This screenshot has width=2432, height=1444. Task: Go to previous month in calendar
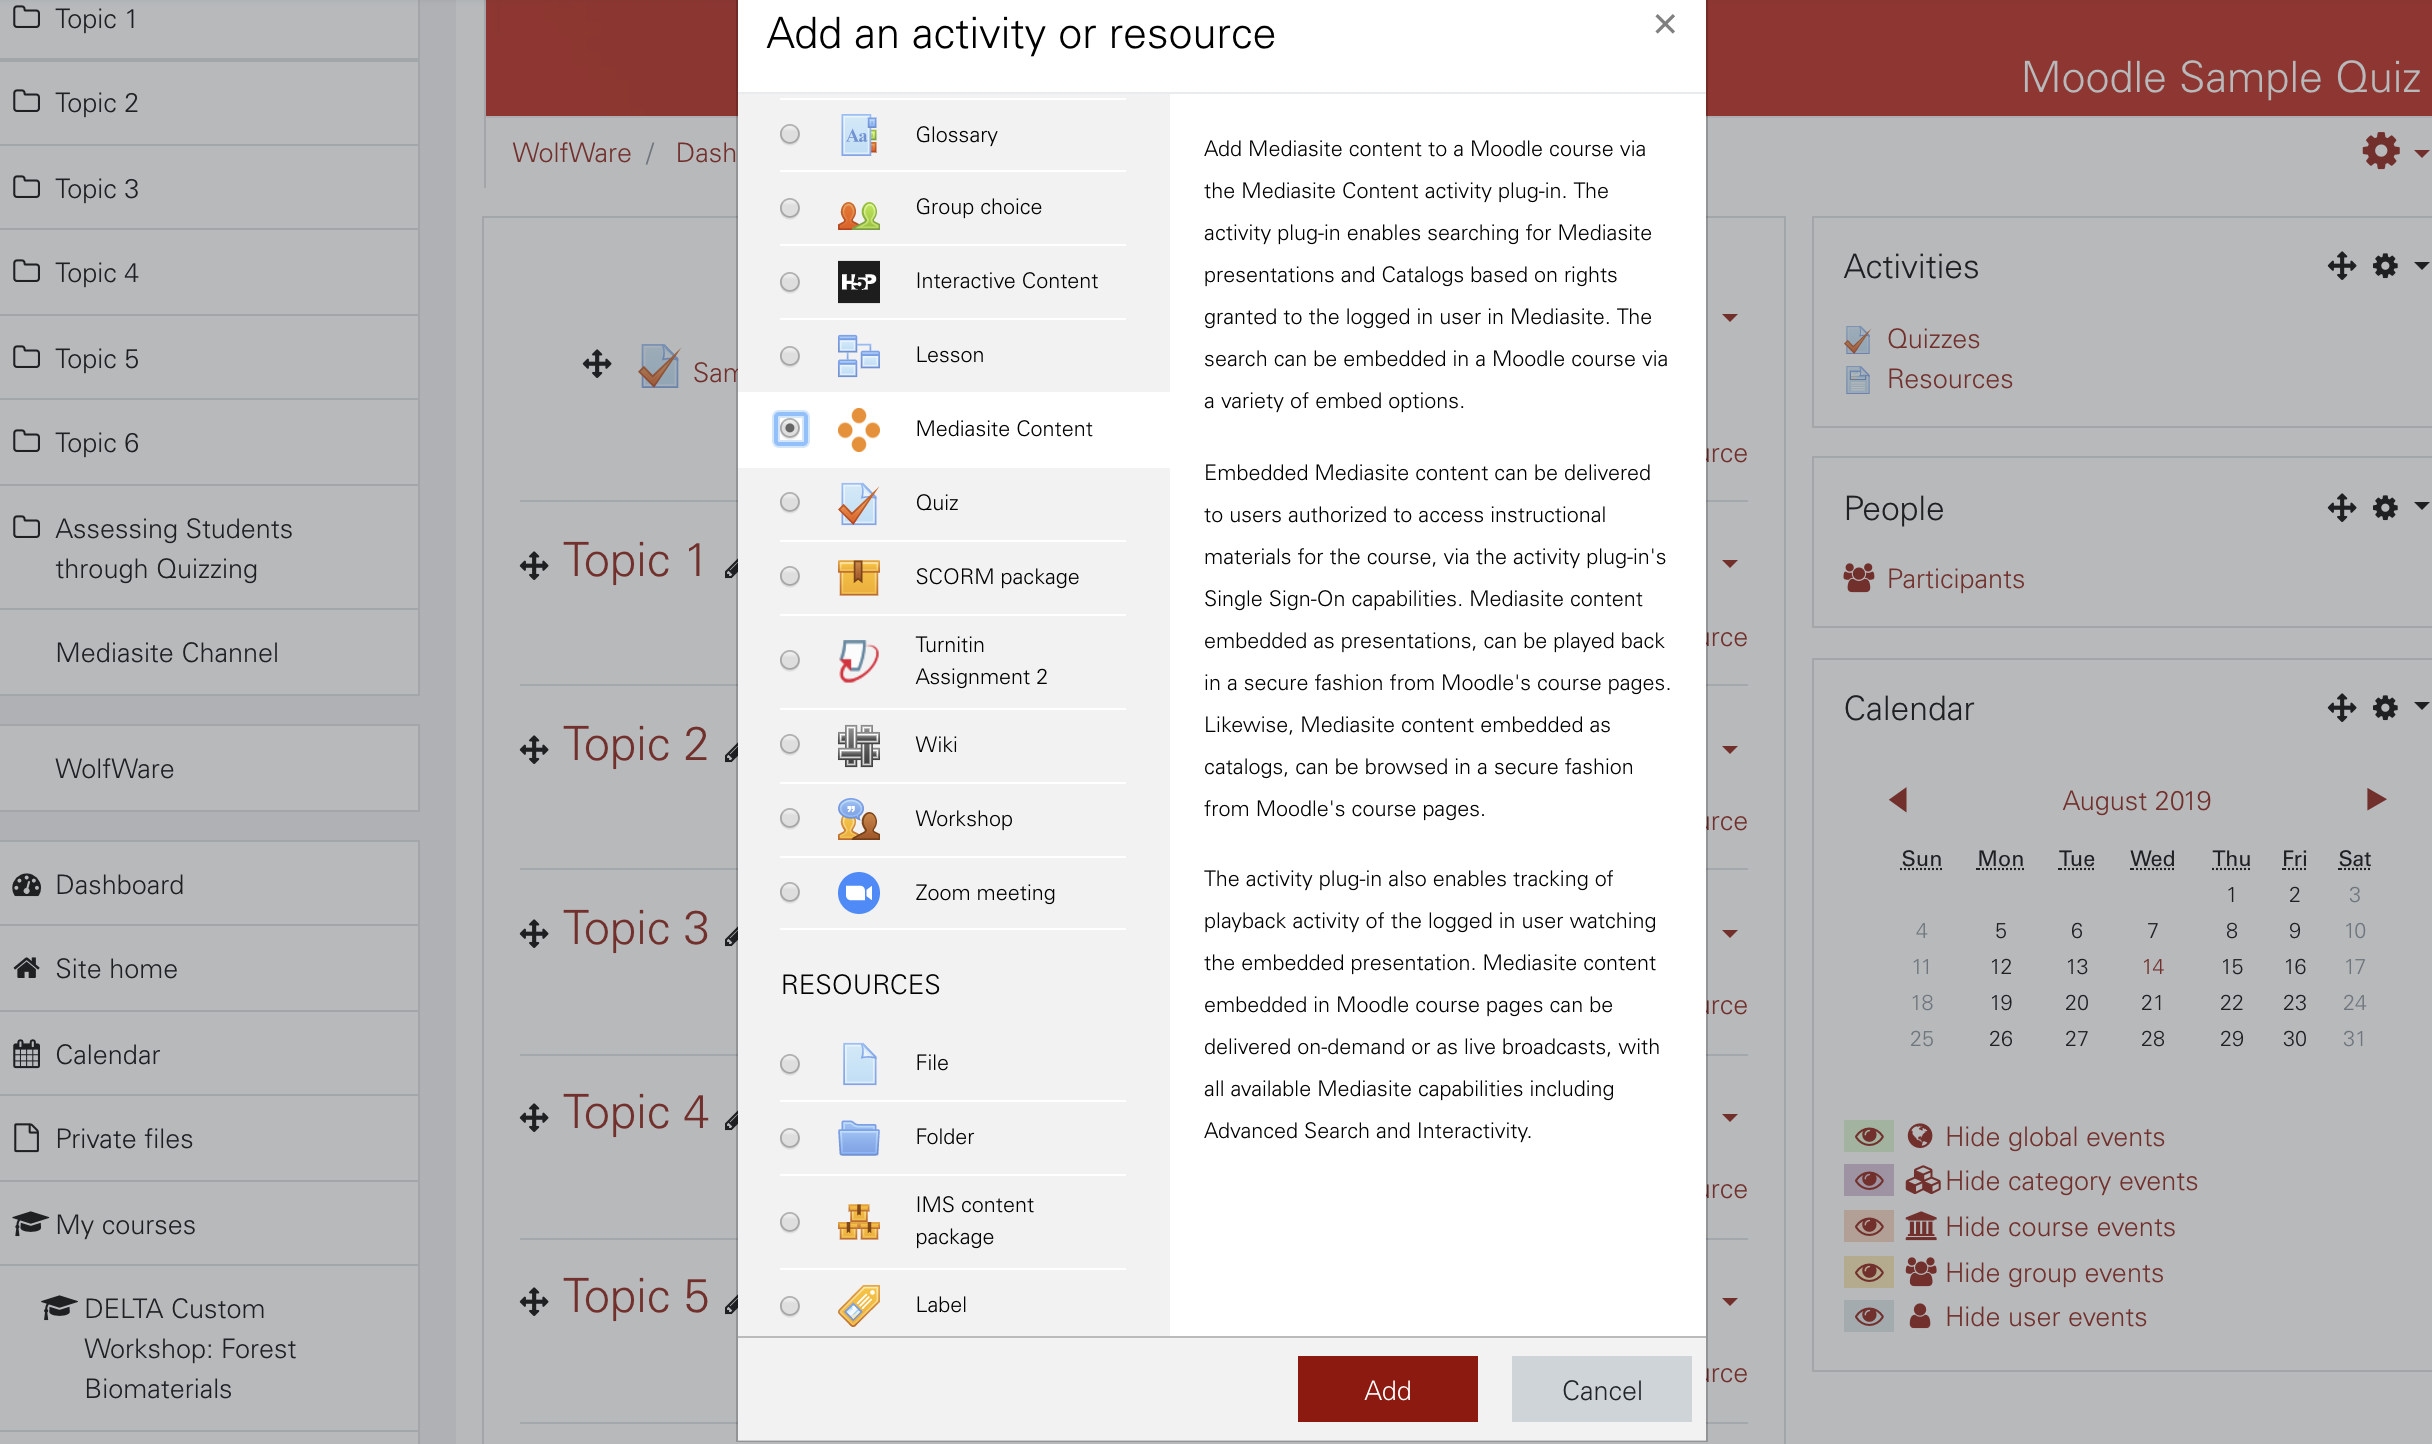click(x=1898, y=800)
